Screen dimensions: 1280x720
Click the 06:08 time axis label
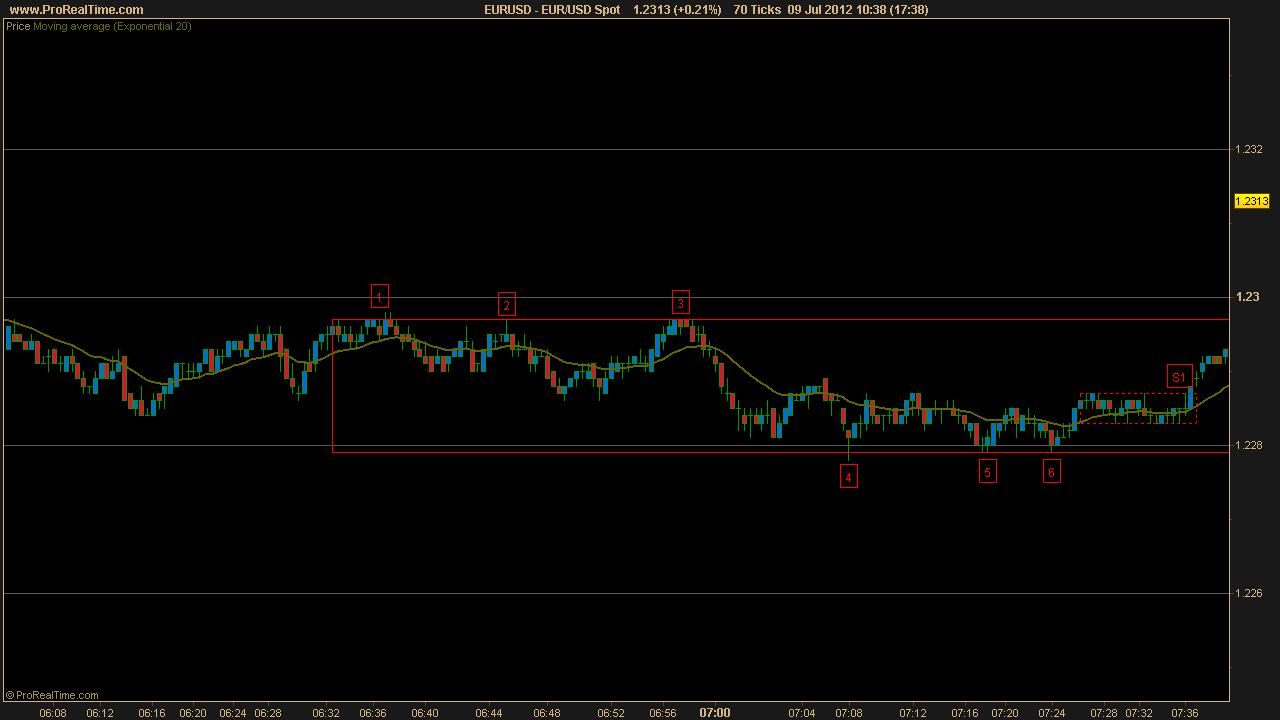tap(53, 713)
